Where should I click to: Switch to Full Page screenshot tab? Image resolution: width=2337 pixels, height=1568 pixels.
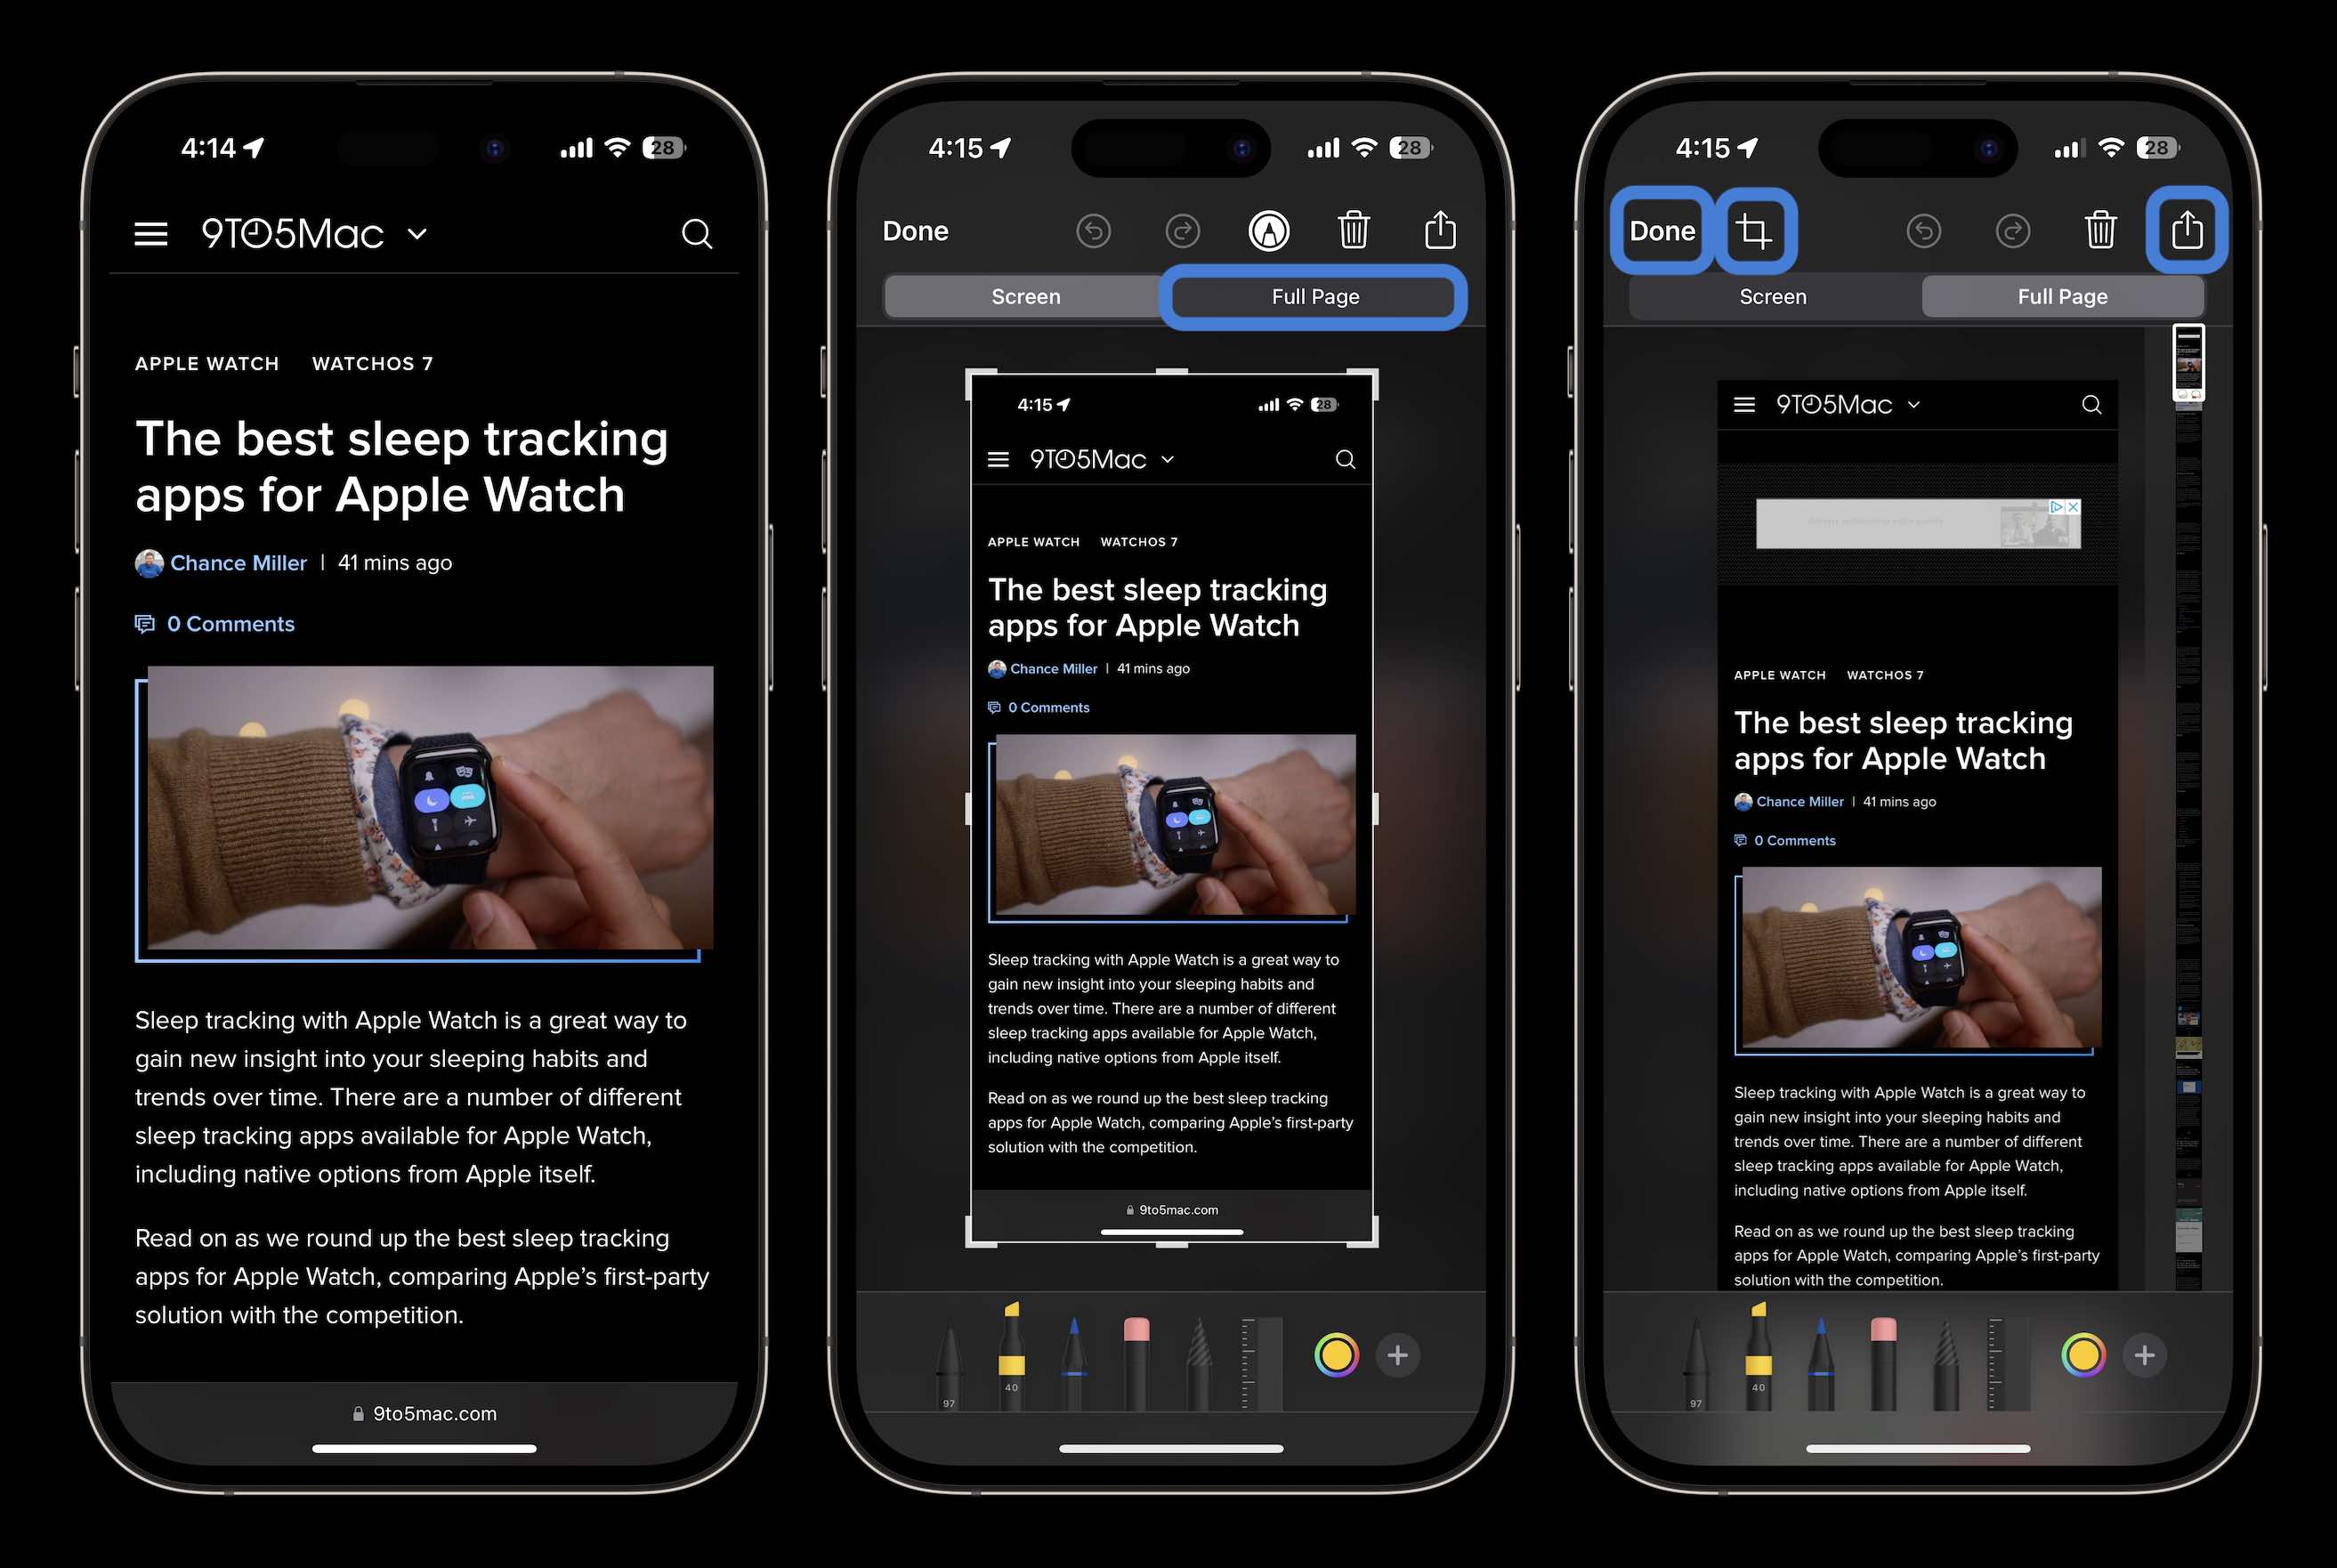[x=1315, y=294]
